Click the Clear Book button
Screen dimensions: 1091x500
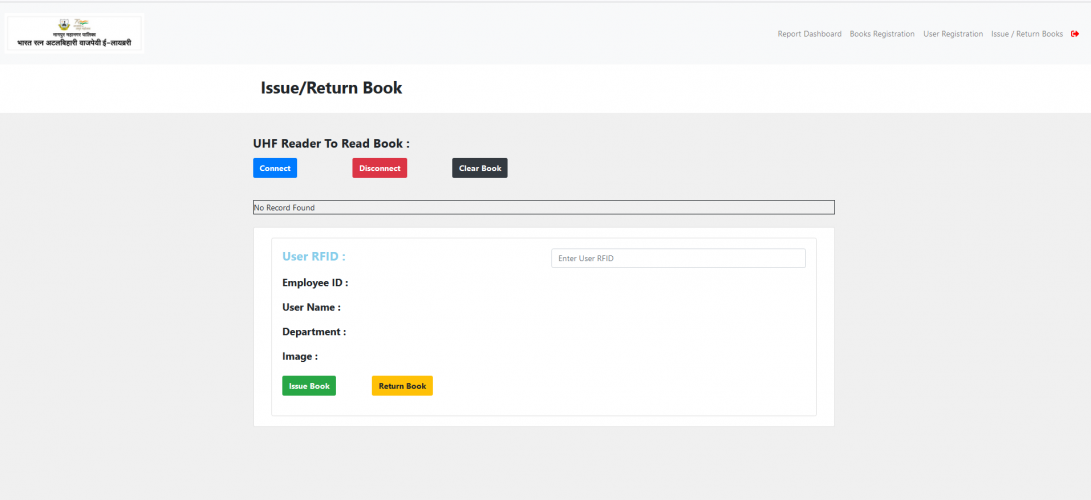480,168
